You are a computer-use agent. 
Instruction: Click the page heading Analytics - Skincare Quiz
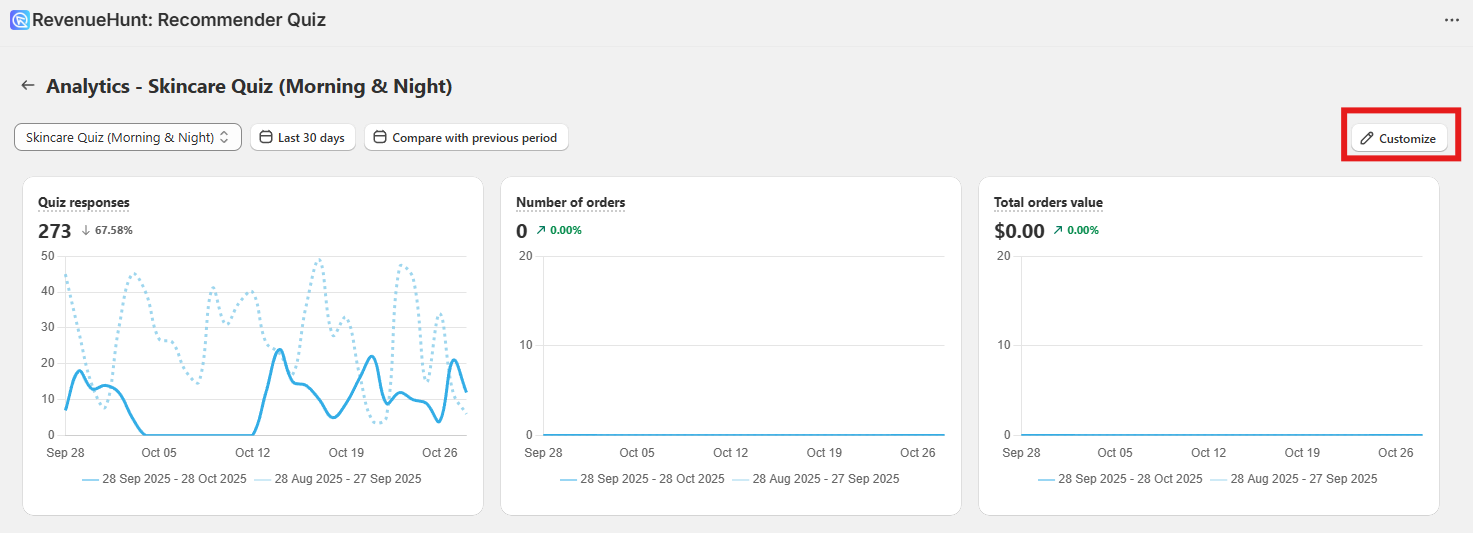[249, 86]
